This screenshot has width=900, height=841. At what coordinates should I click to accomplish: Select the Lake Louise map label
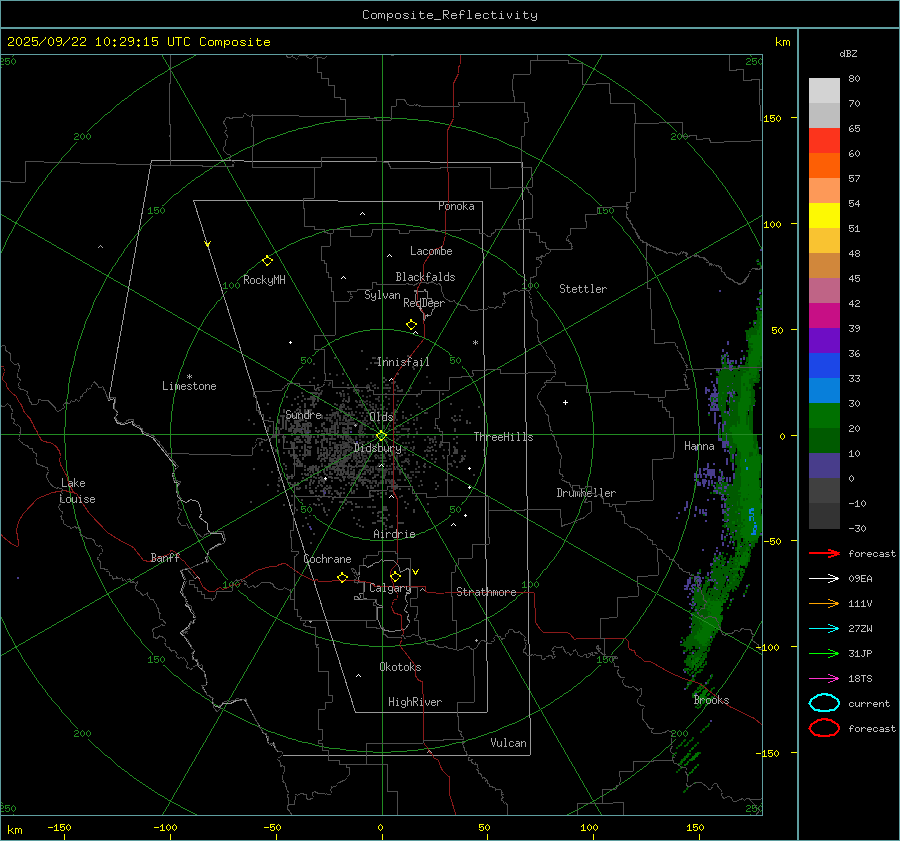pos(77,491)
